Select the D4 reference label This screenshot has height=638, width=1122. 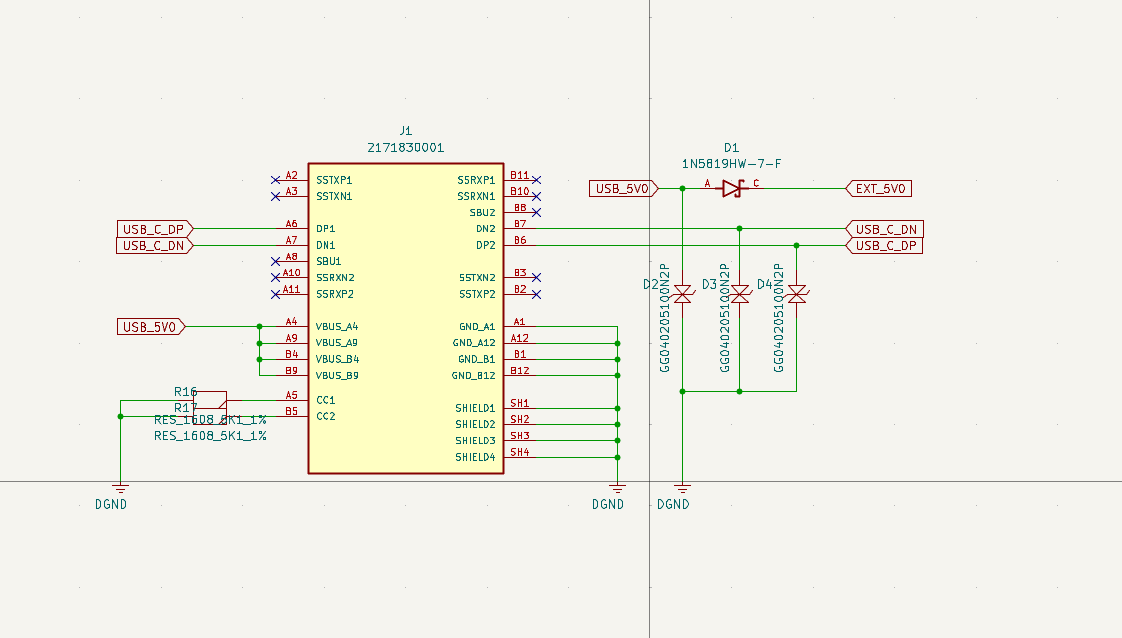point(765,285)
